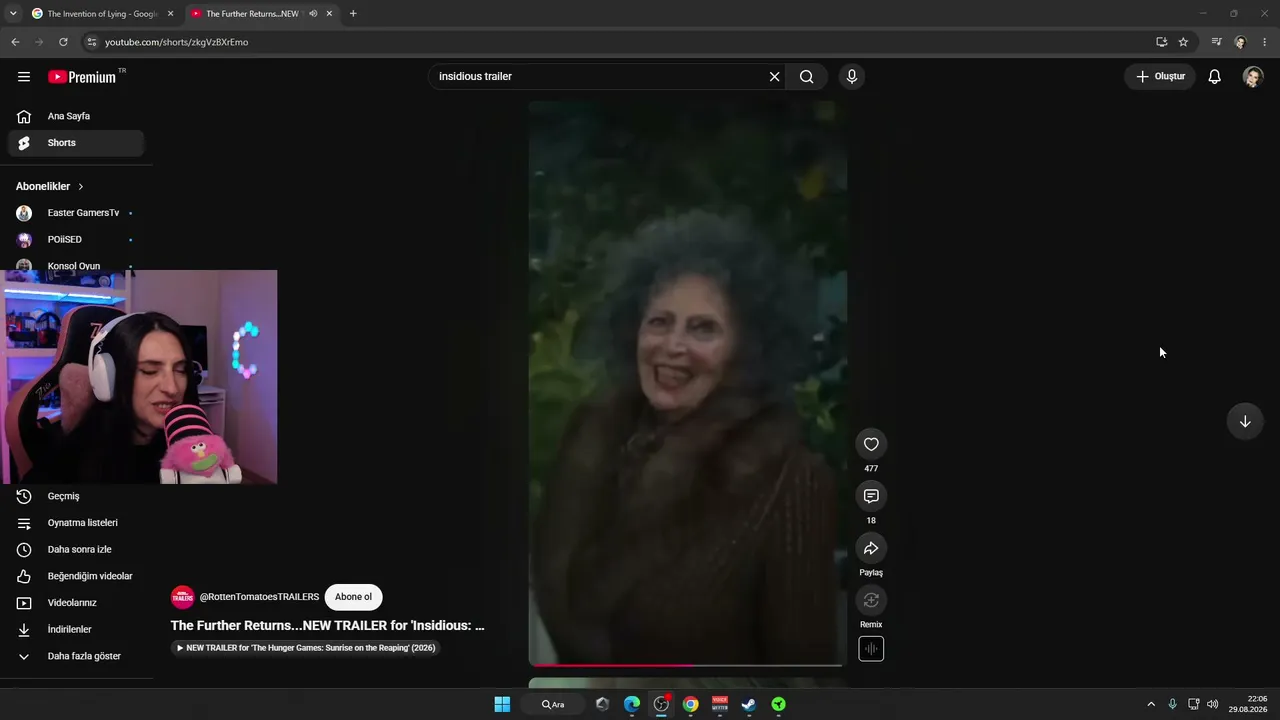Open the Windows Start menu
1280x720 pixels.
pos(502,704)
